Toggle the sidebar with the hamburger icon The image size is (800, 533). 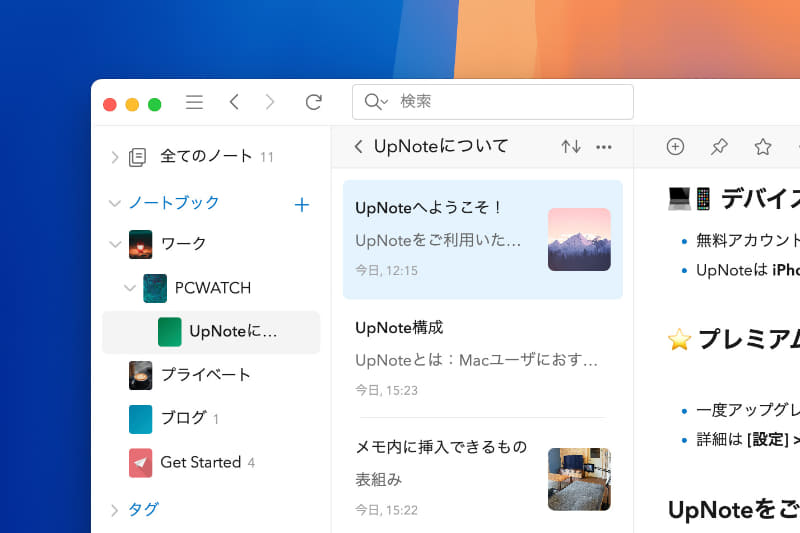point(194,102)
